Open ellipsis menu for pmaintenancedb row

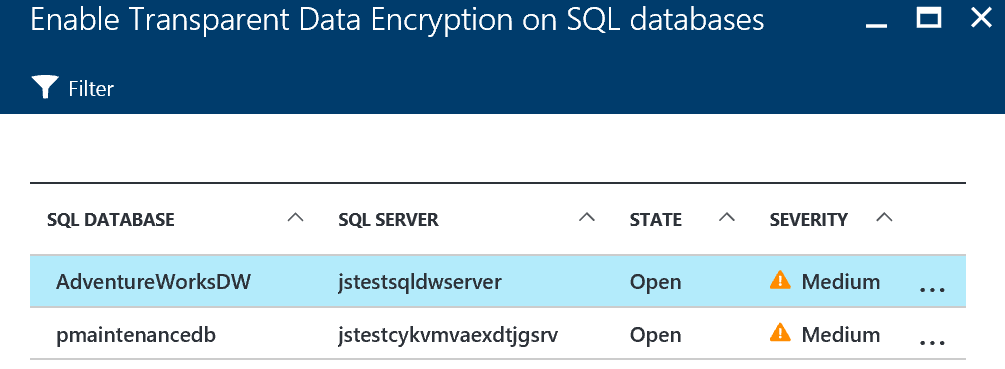[932, 343]
